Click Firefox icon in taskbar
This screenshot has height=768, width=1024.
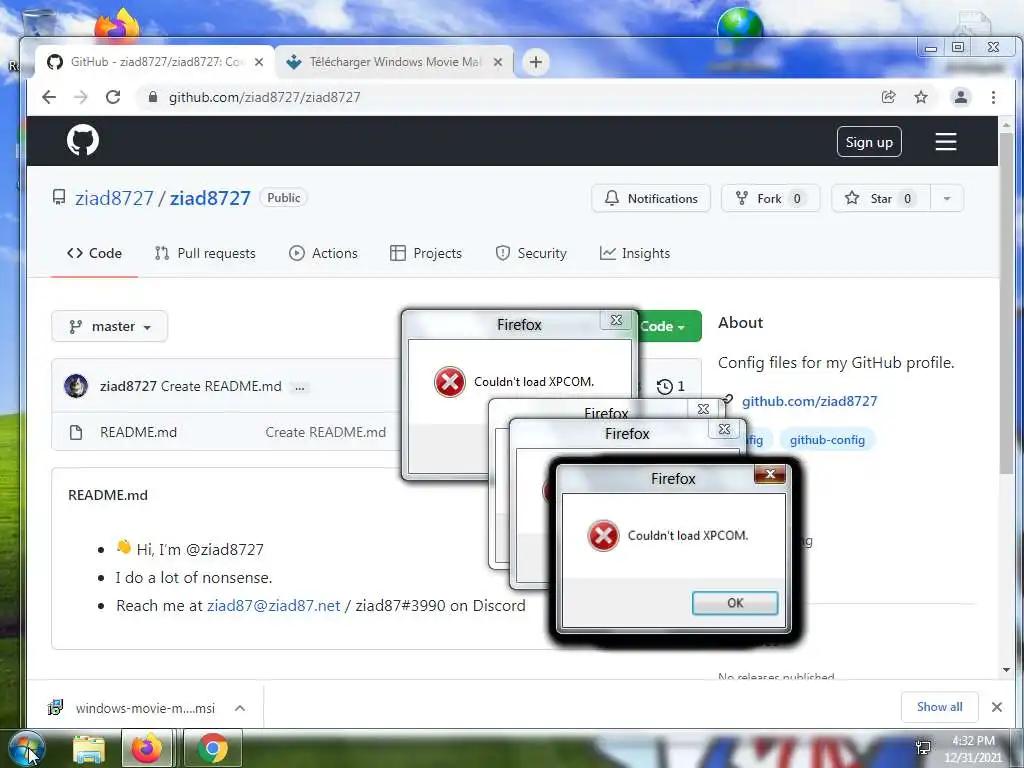(147, 748)
